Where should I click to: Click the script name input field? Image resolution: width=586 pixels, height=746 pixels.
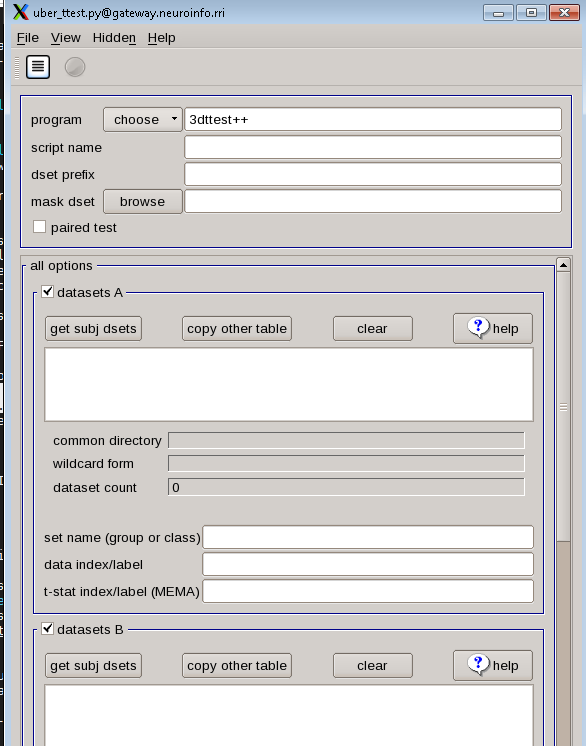point(373,147)
